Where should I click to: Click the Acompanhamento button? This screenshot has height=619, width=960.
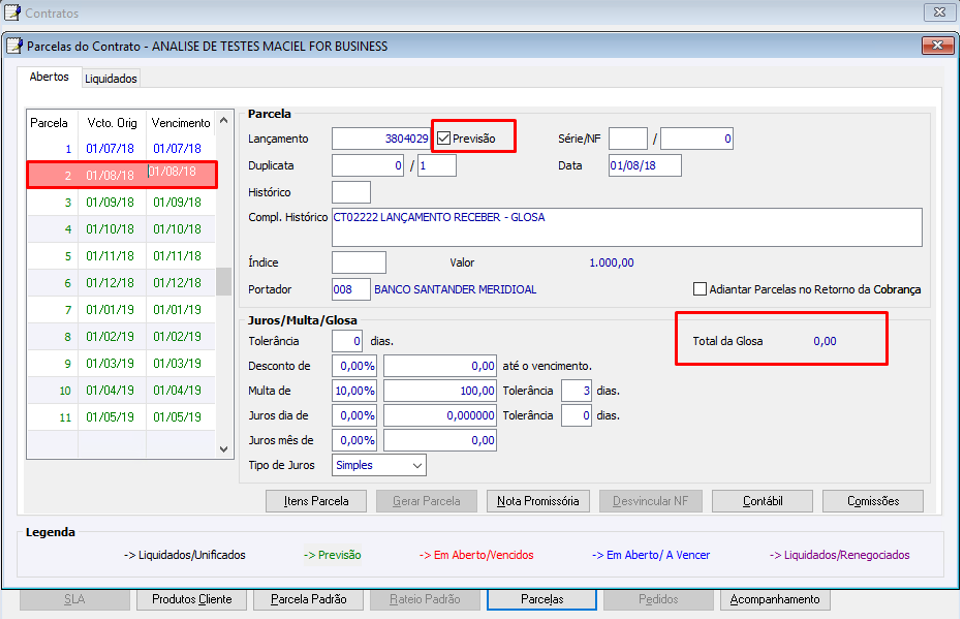[774, 599]
